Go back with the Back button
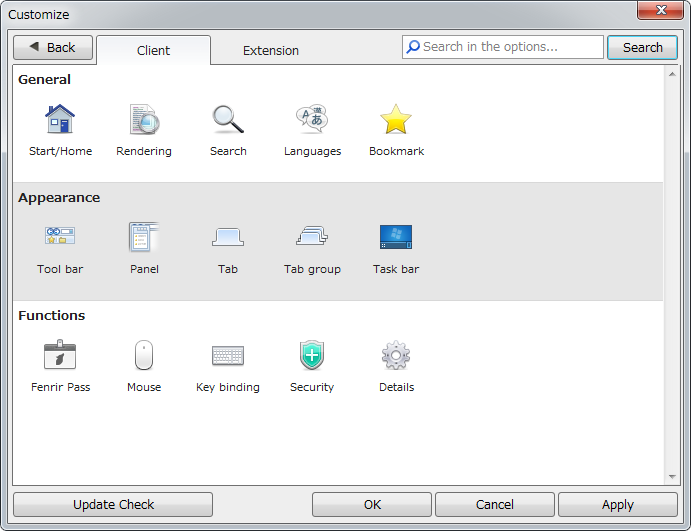This screenshot has width=691, height=531. click(53, 47)
